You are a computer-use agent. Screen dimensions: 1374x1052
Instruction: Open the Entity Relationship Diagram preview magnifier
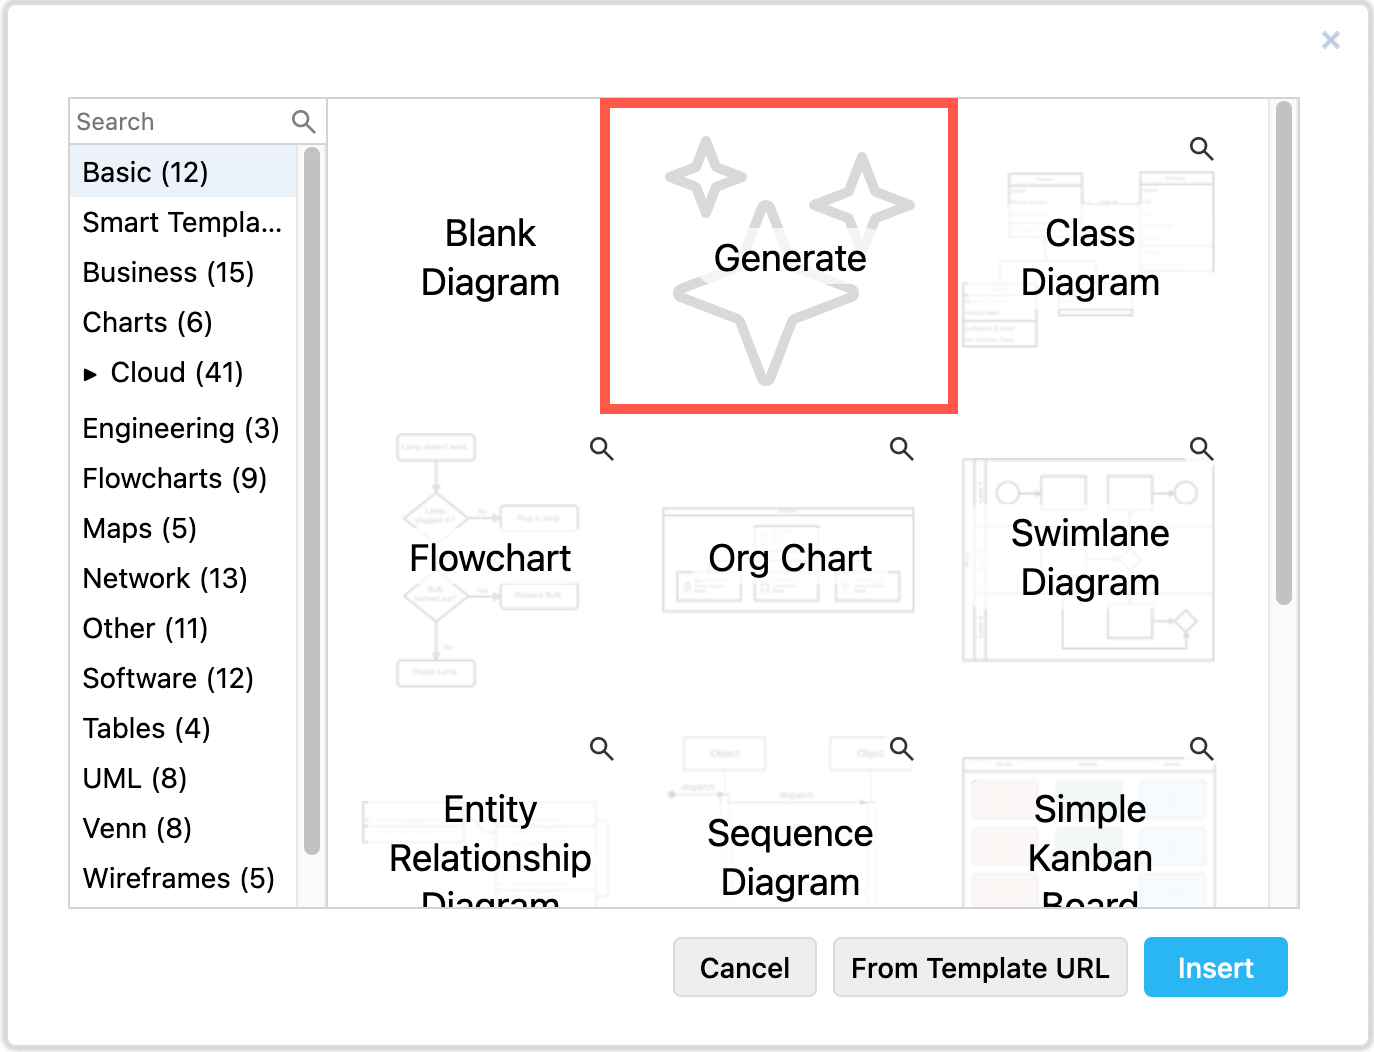pos(601,748)
